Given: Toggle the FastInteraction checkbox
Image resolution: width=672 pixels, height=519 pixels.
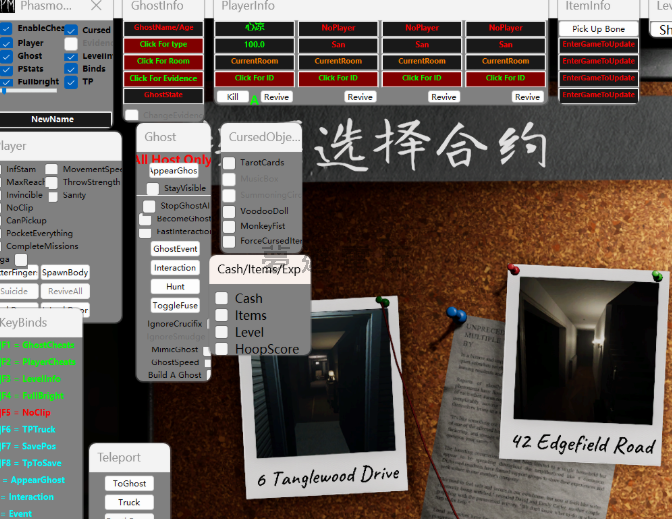Looking at the screenshot, I should pyautogui.click(x=145, y=233).
